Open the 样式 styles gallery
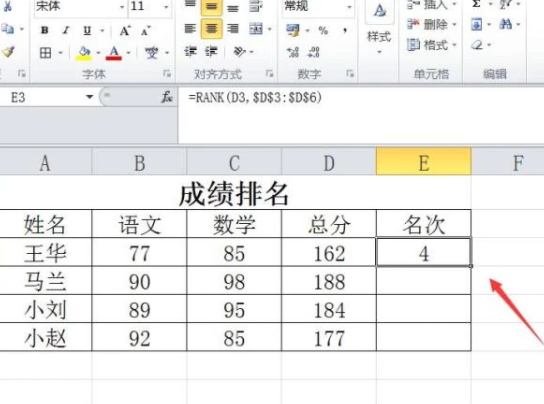The width and height of the screenshot is (544, 404). tap(379, 28)
